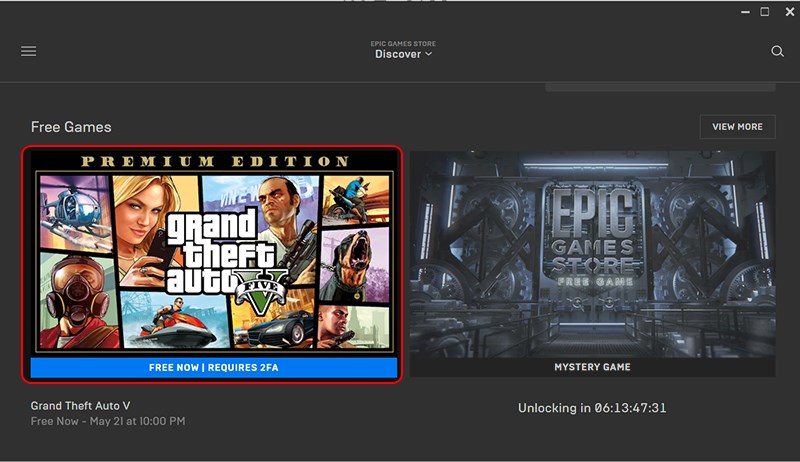Click the Free Games section heading
Image resolution: width=800 pixels, height=462 pixels.
[x=71, y=127]
